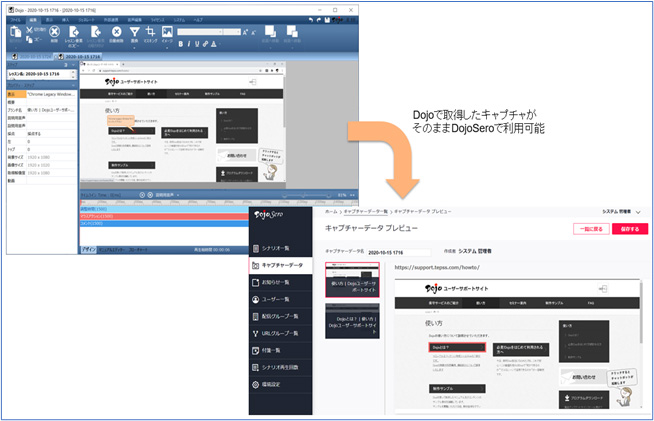Image resolution: width=654 pixels, height=421 pixels.
Task: Click the paste clipboard icon in Dojo ribbon
Action: [x=15, y=32]
